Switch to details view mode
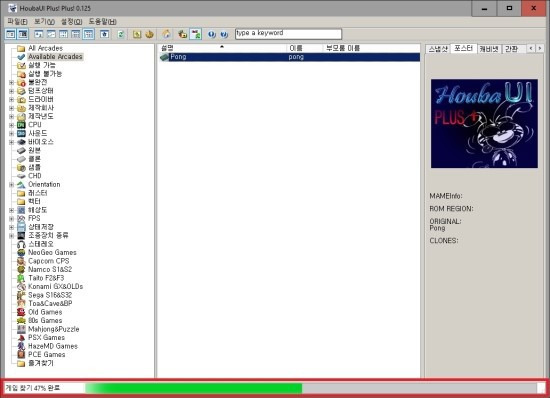The image size is (550, 398). coord(76,34)
